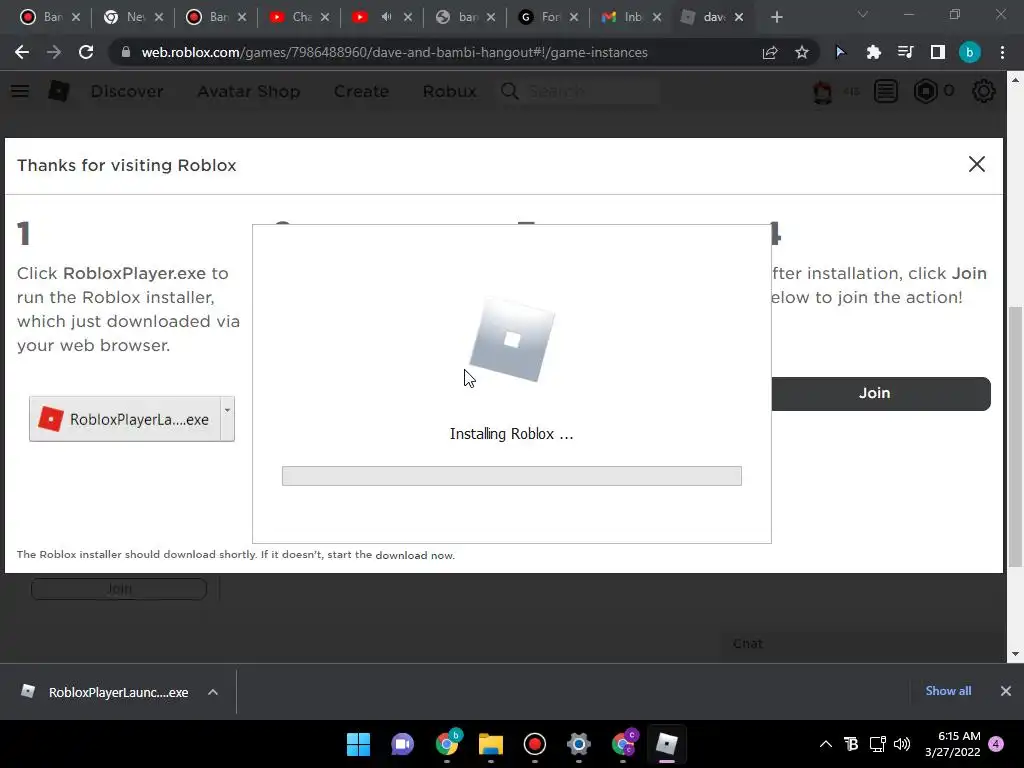Close the 'Thanks for visiting Roblox' dialog
Image resolution: width=1024 pixels, height=768 pixels.
976,164
